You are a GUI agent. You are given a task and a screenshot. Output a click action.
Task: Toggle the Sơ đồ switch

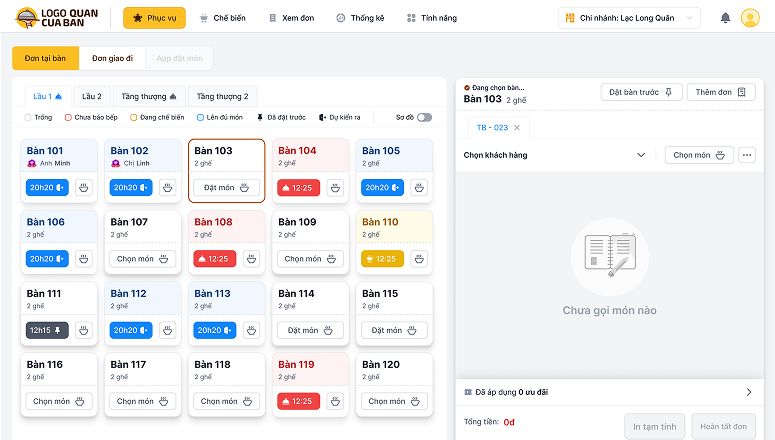coord(425,117)
